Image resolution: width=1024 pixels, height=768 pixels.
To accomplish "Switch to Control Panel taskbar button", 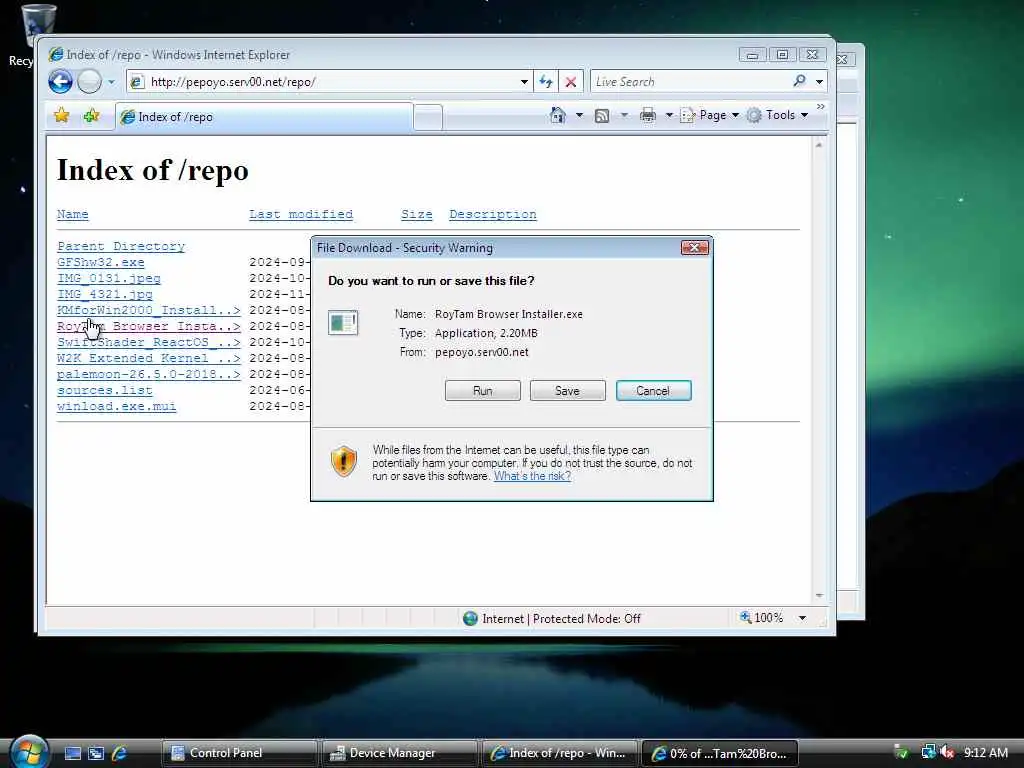I will point(238,753).
